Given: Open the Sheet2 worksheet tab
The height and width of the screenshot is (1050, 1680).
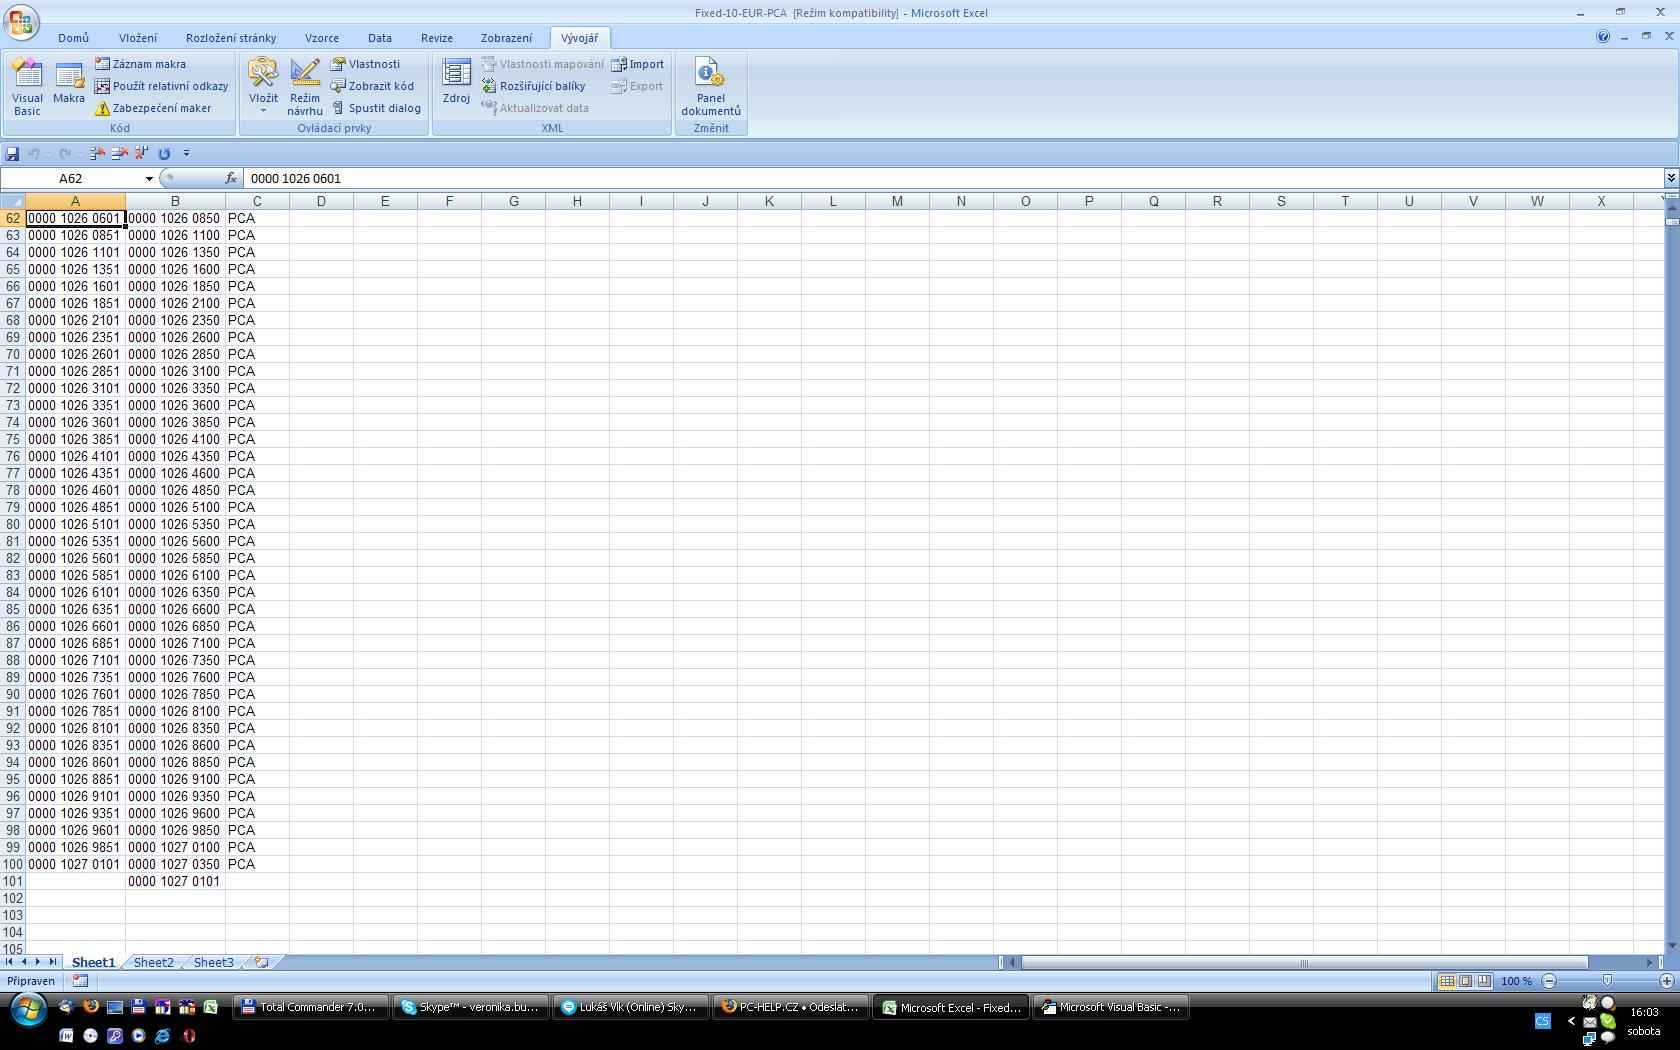Looking at the screenshot, I should (153, 962).
